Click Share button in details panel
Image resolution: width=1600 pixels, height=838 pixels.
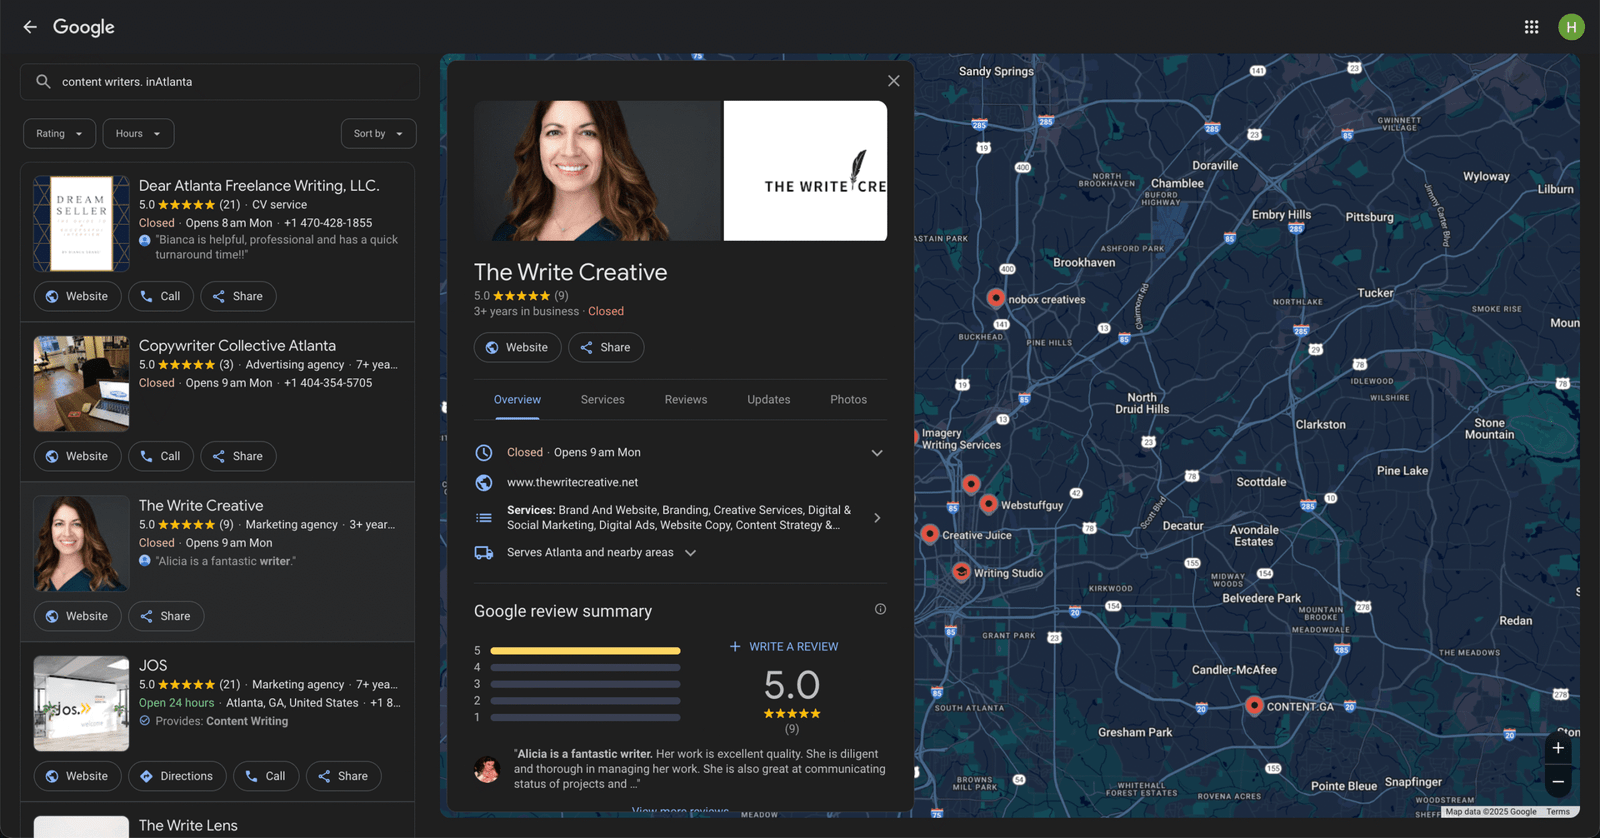tap(606, 348)
